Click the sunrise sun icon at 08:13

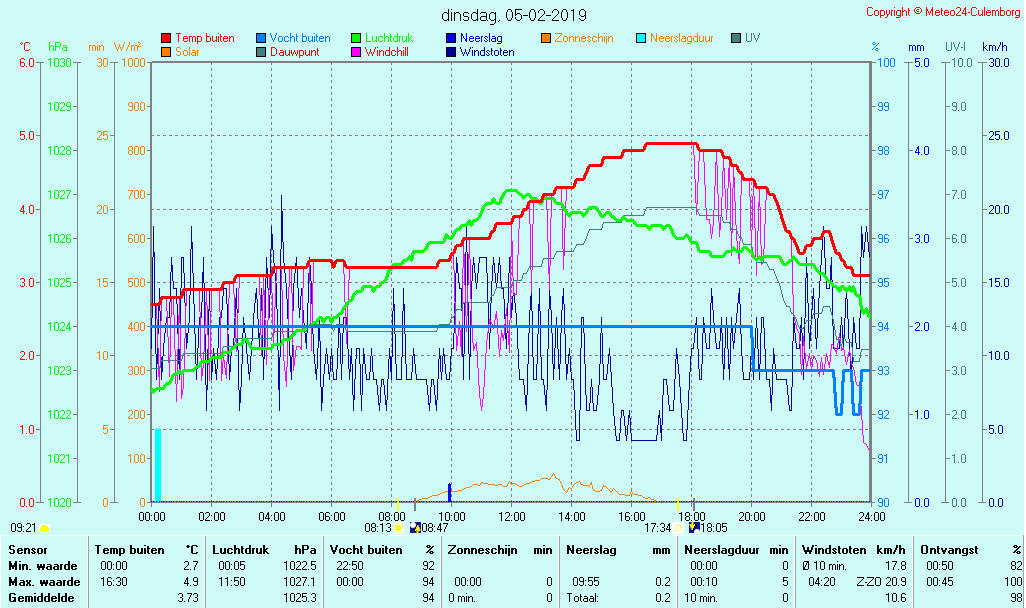[x=398, y=527]
